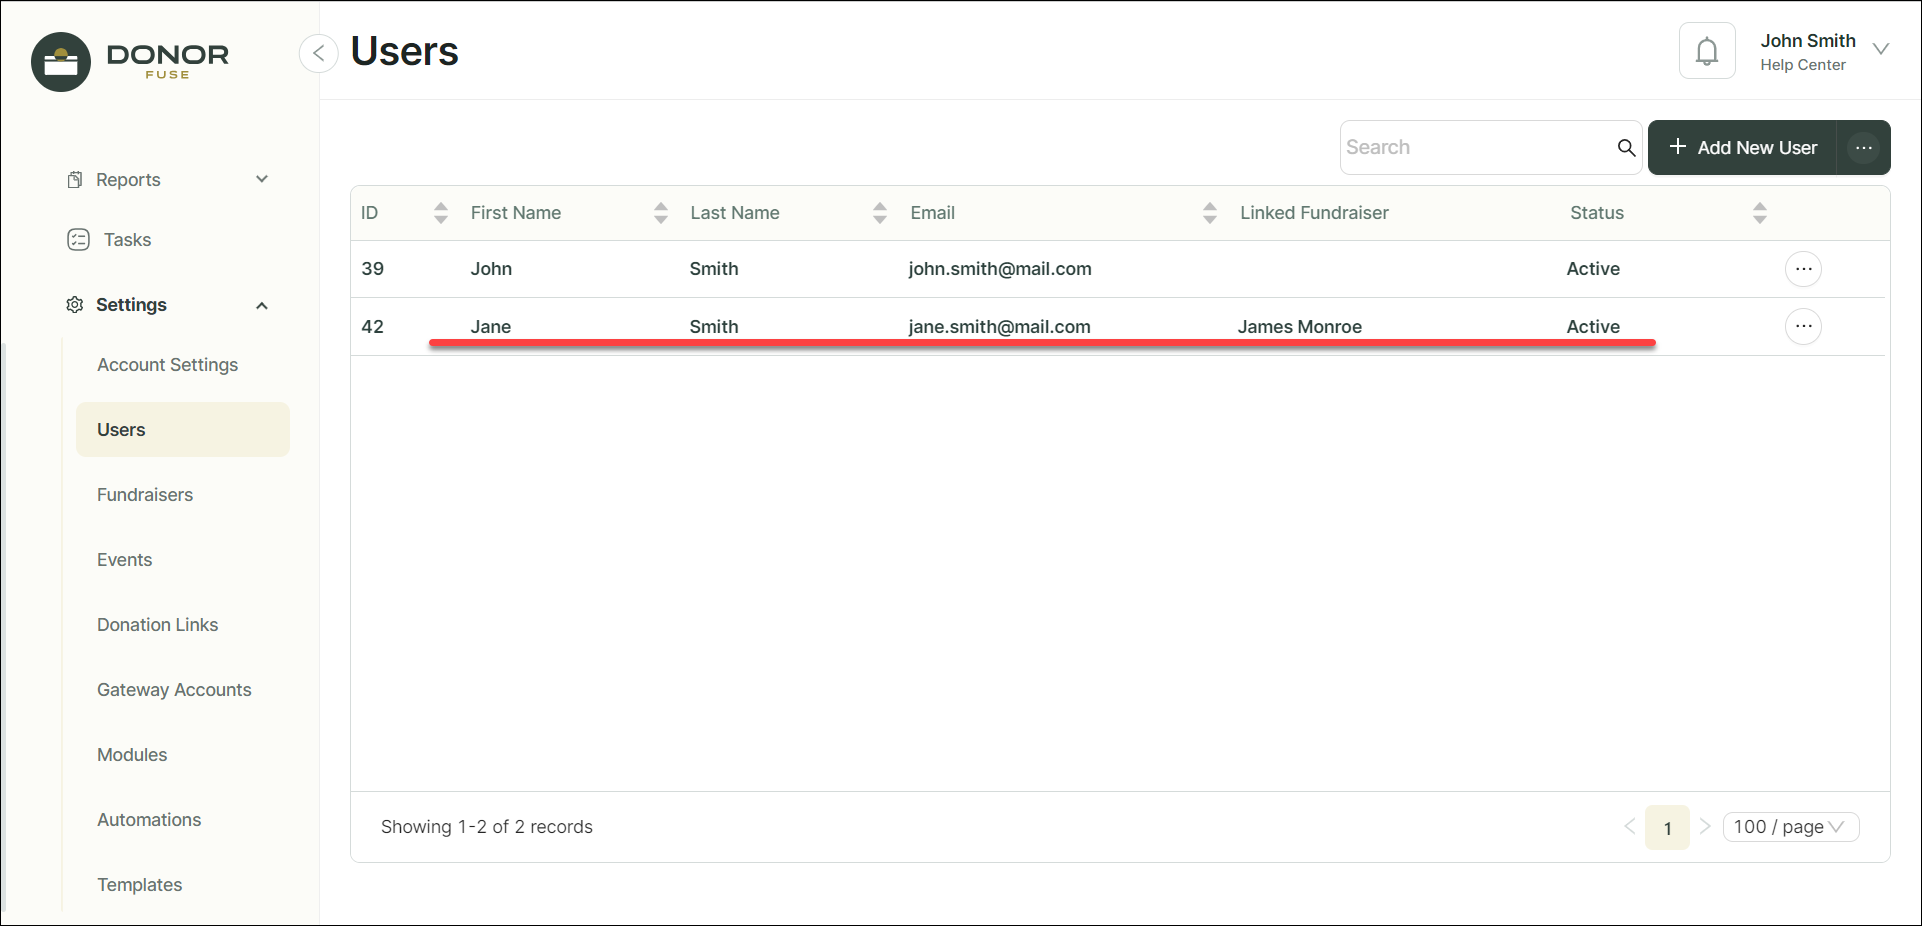Collapse the Settings section
Viewport: 1922px width, 926px height.
(262, 305)
